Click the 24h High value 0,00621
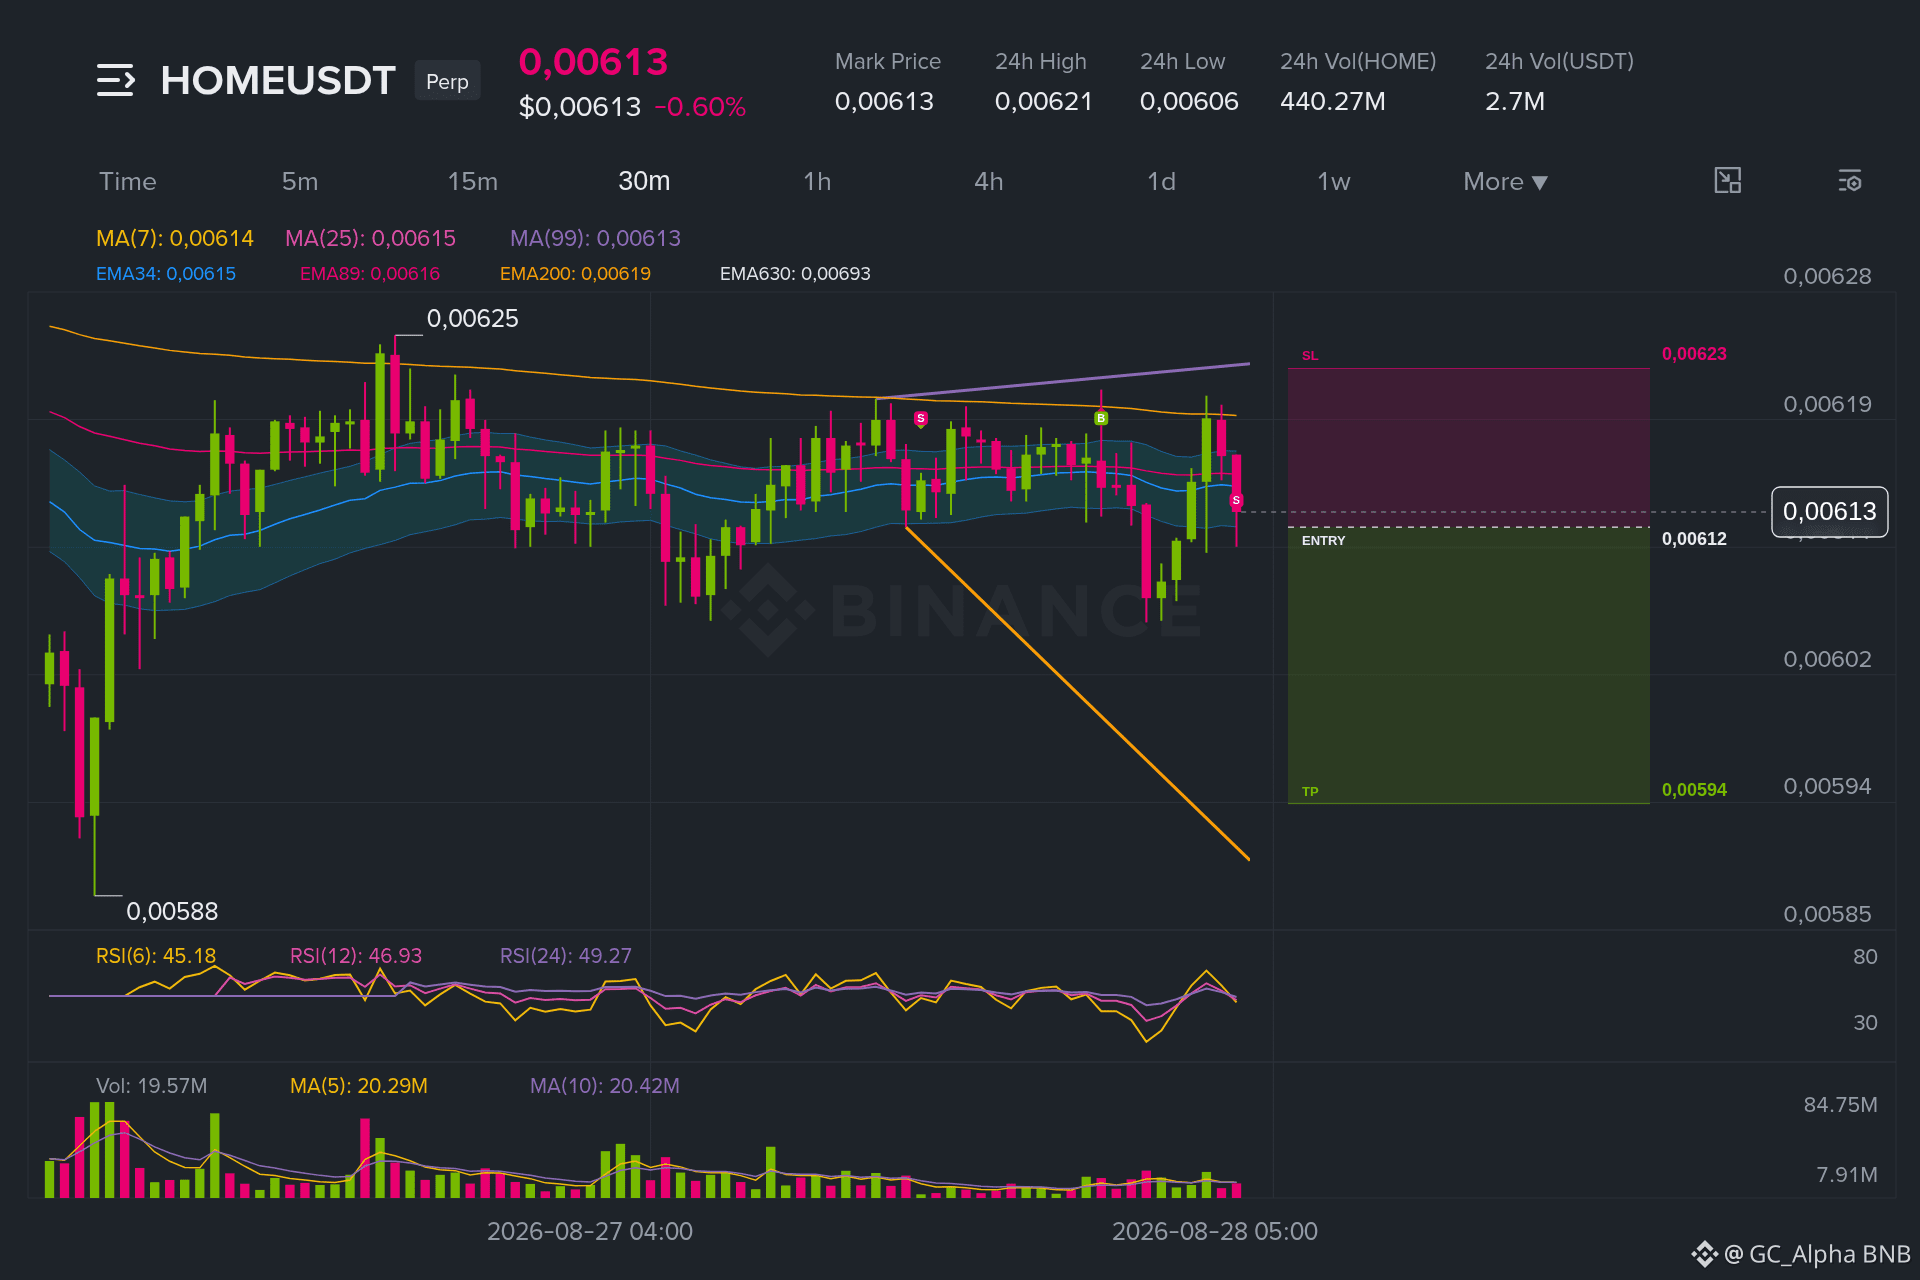1920x1280 pixels. (x=1043, y=101)
